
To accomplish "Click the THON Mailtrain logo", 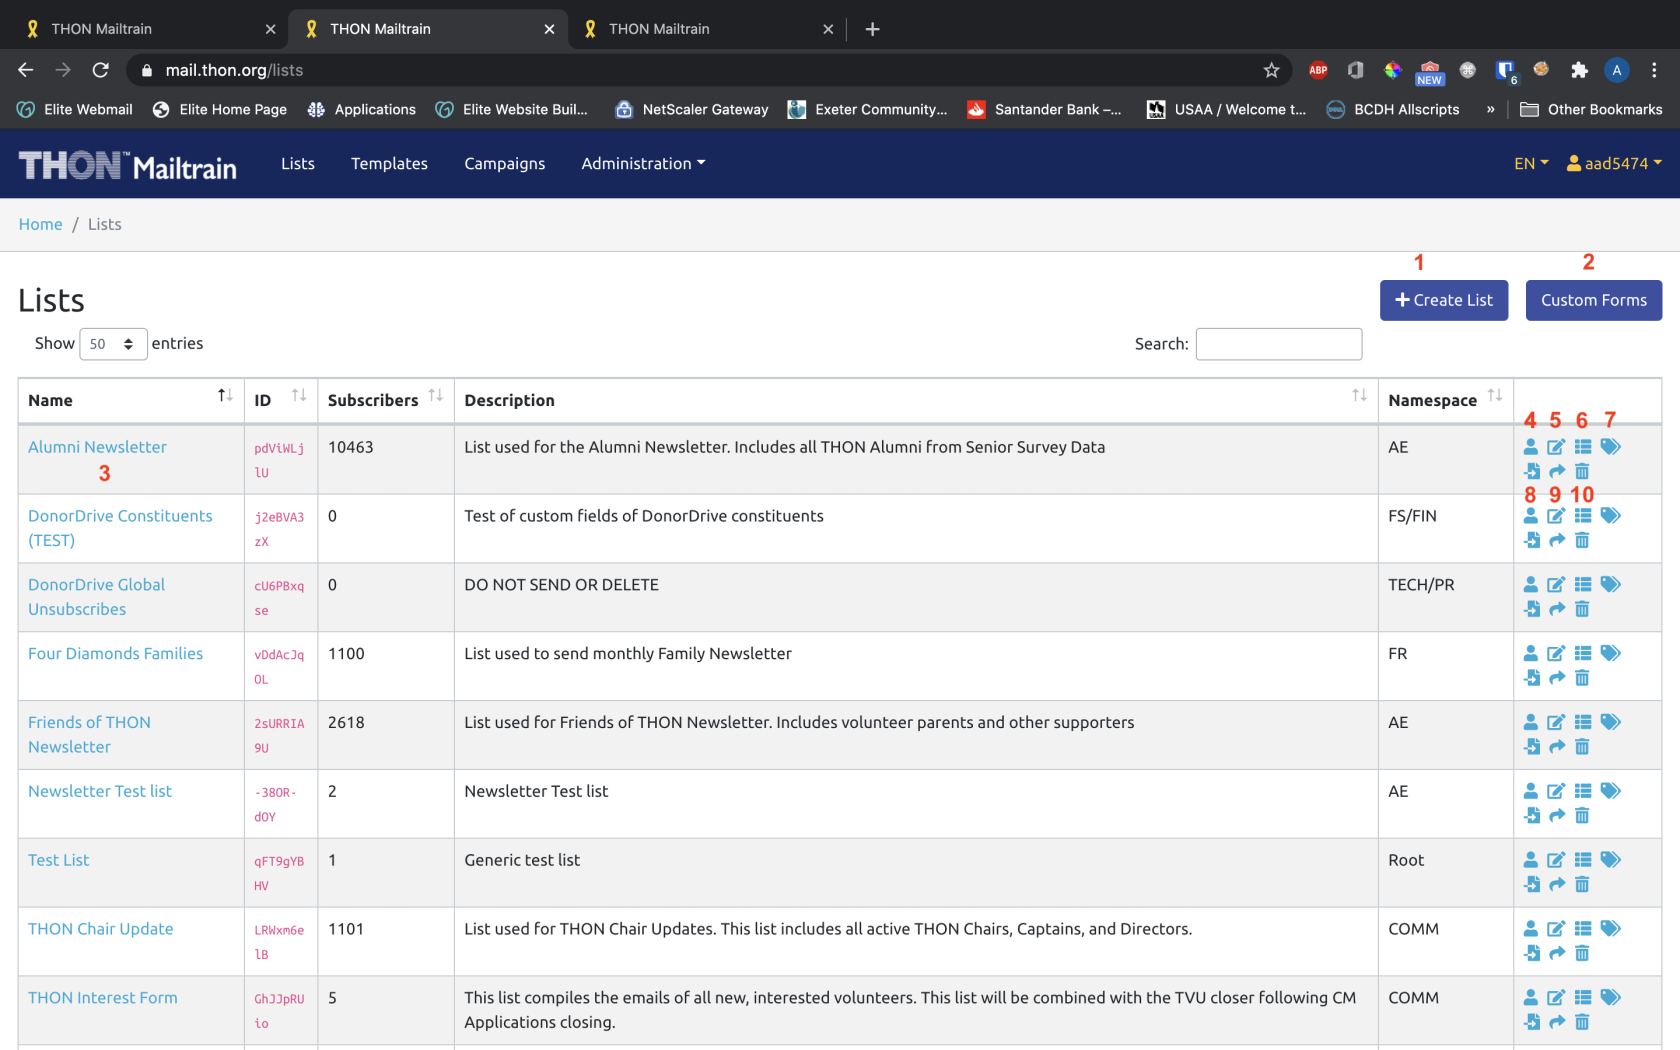I will (128, 165).
